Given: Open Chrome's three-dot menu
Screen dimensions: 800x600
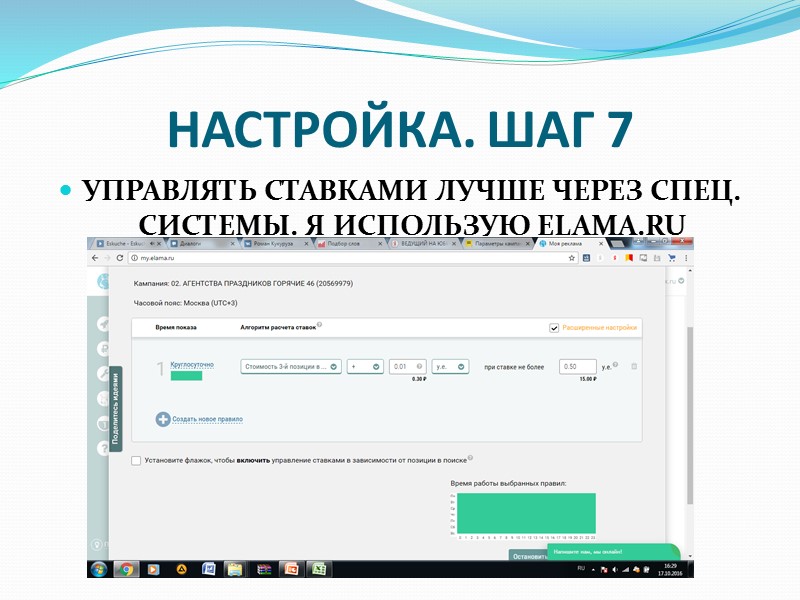Looking at the screenshot, I should 686,258.
